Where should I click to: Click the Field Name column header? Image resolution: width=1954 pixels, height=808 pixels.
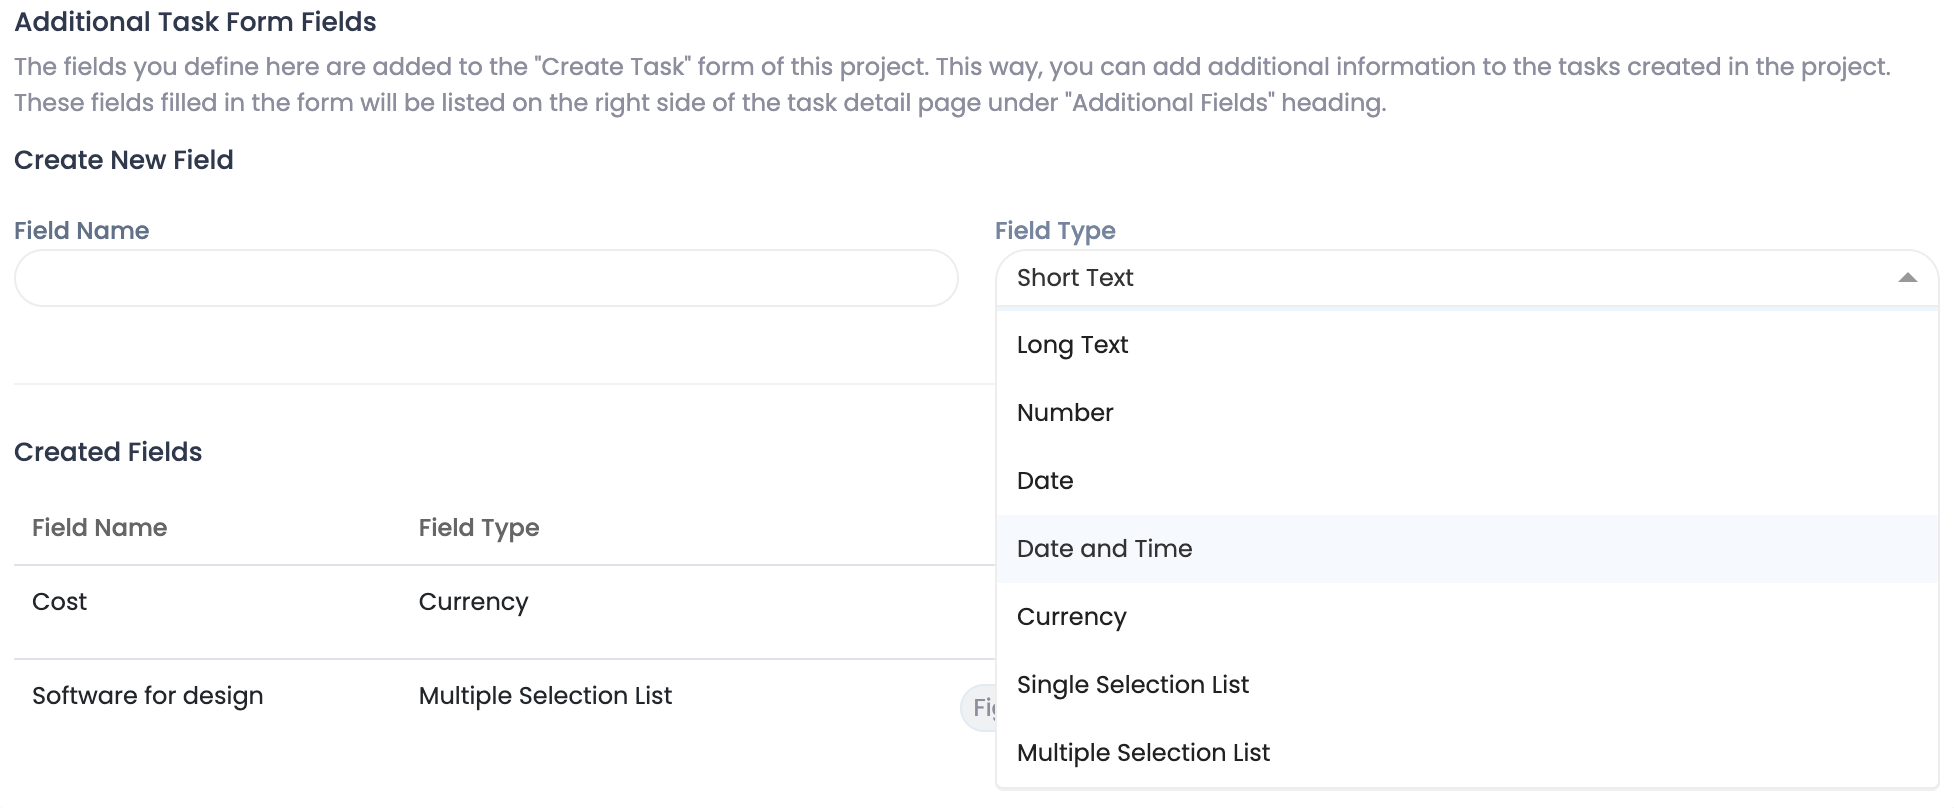pos(99,528)
